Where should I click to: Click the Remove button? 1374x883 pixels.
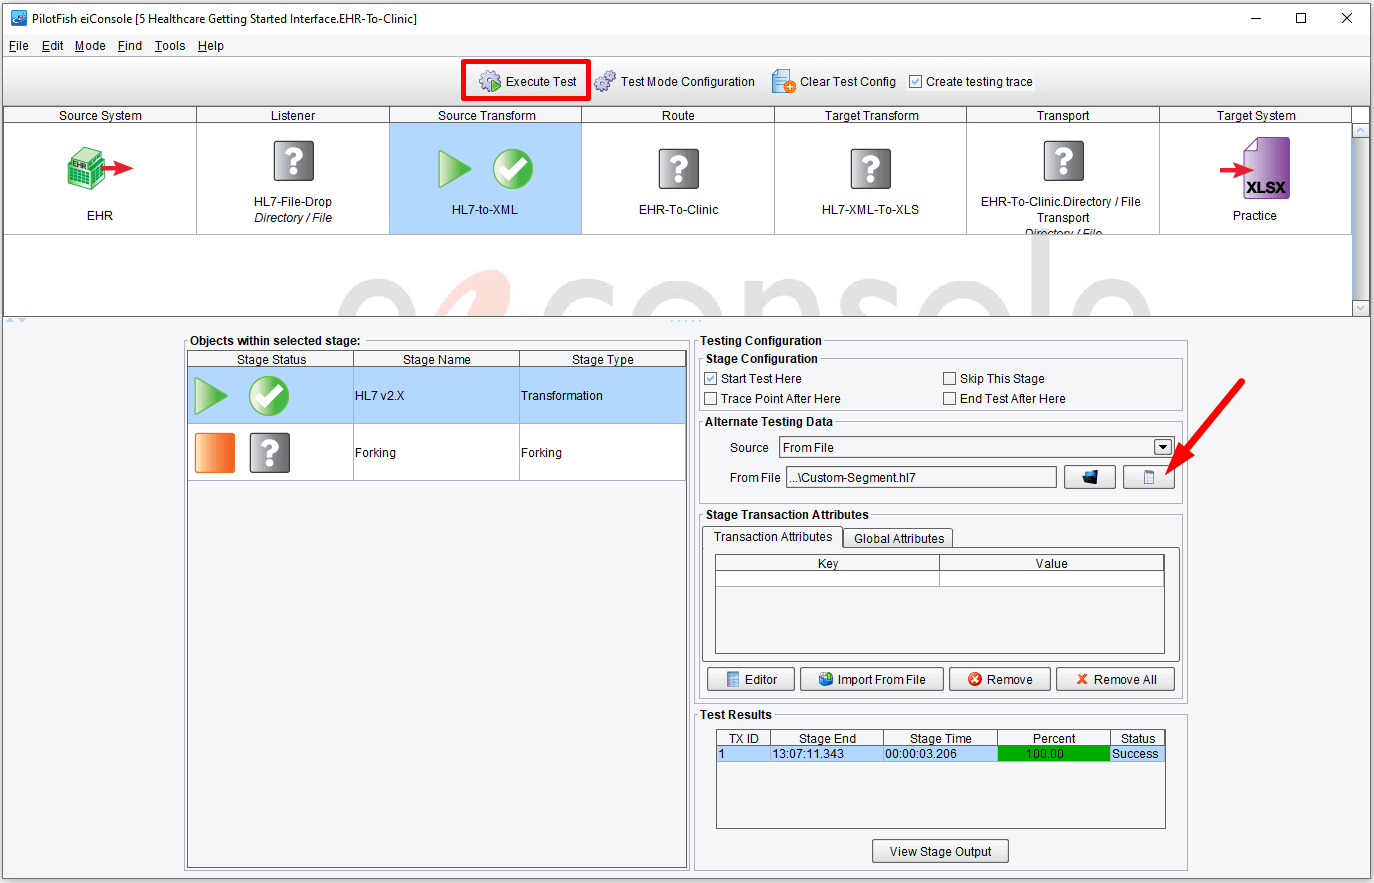coord(999,679)
